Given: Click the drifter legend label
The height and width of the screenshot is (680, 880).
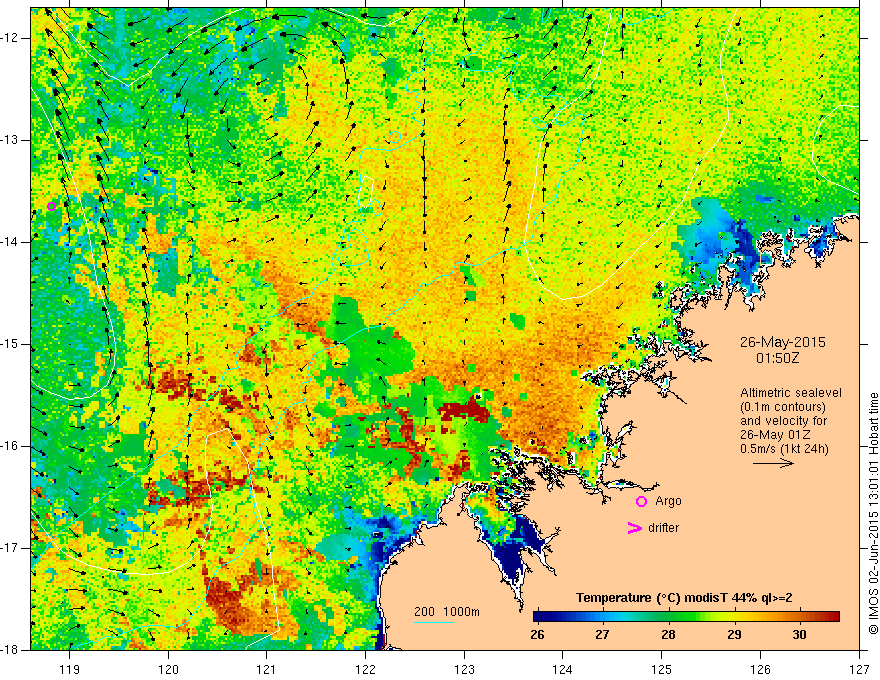Looking at the screenshot, I should point(663,528).
